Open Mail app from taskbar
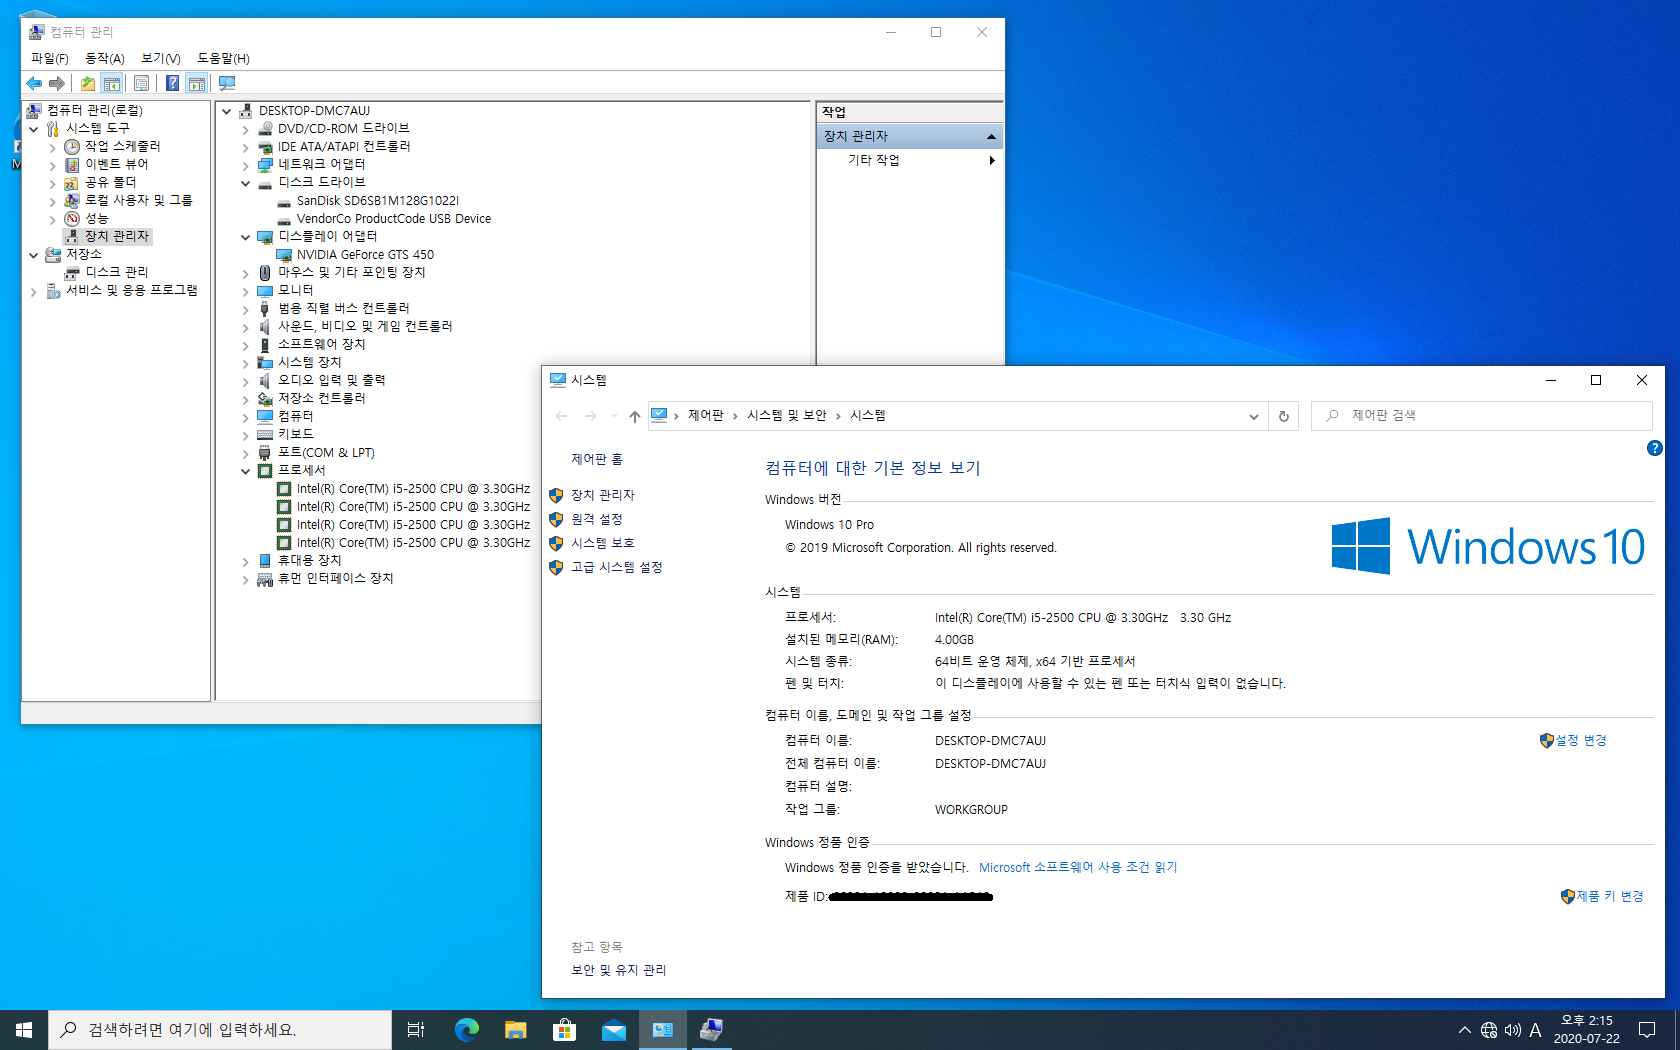 coord(614,1029)
